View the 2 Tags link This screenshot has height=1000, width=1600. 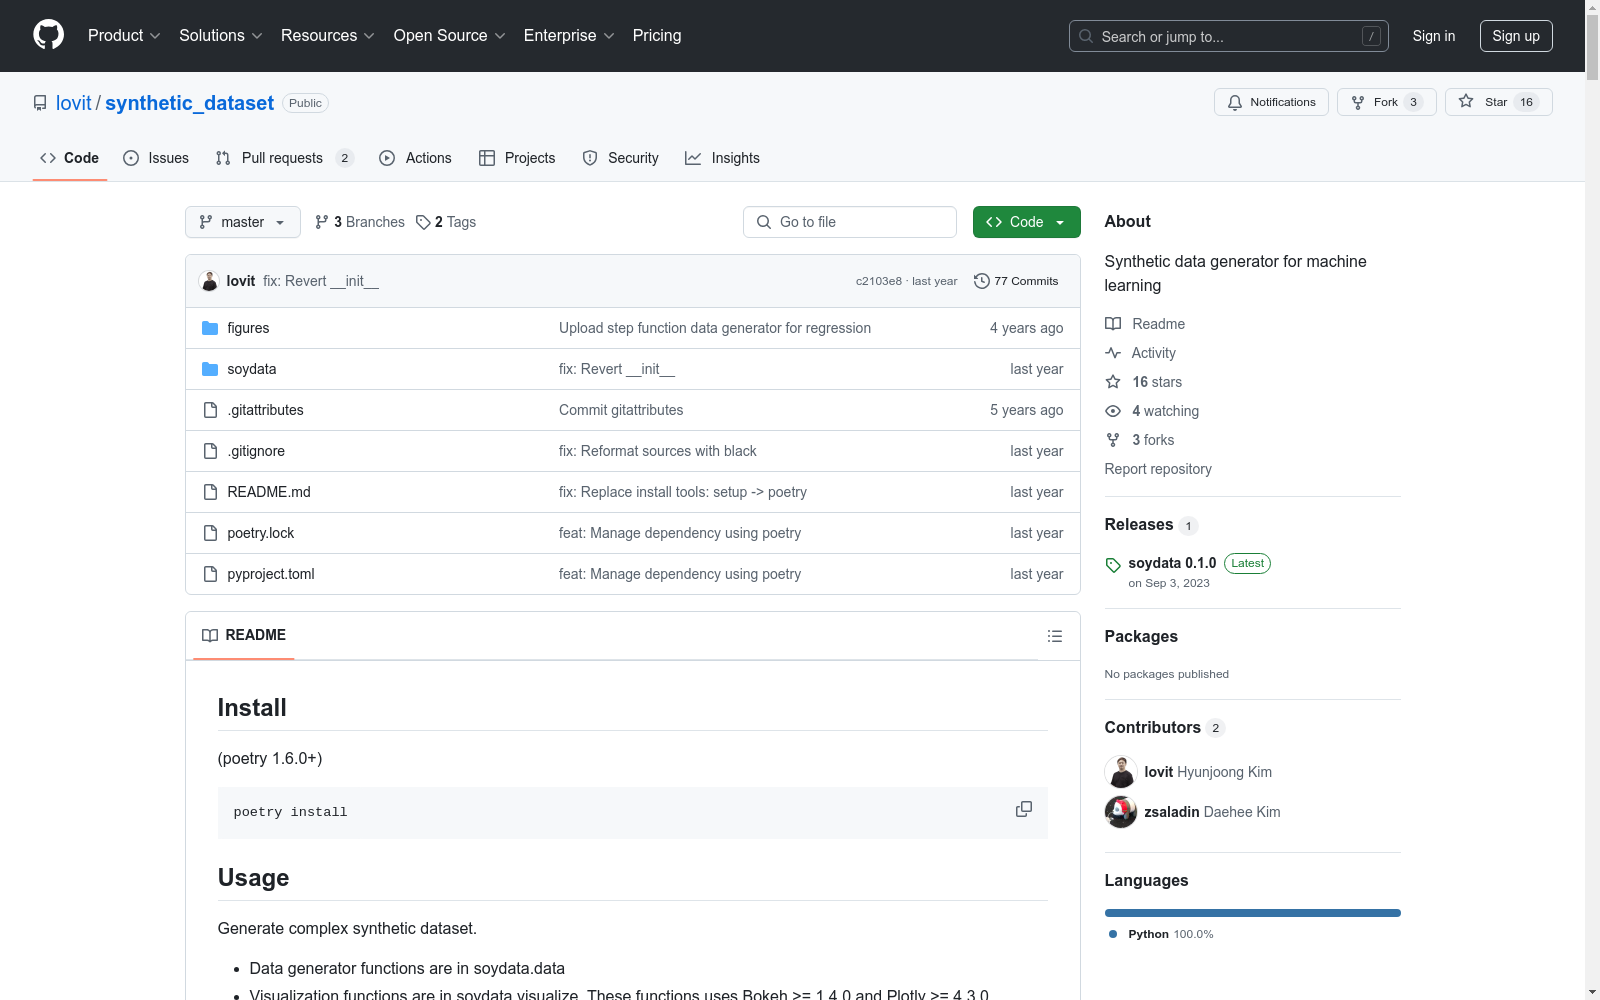(446, 222)
